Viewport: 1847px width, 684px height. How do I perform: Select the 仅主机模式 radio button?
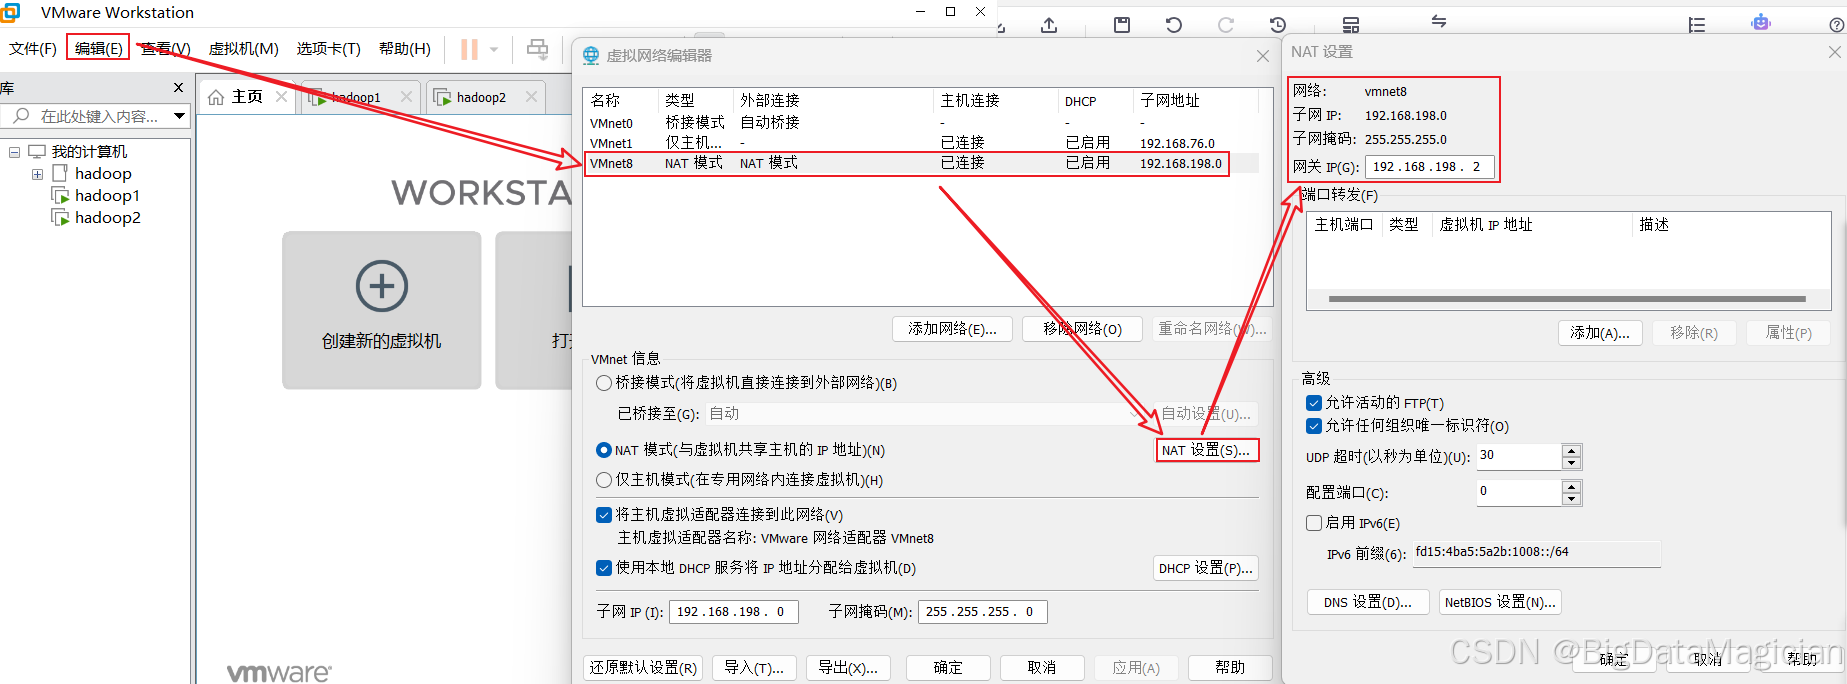tap(604, 480)
